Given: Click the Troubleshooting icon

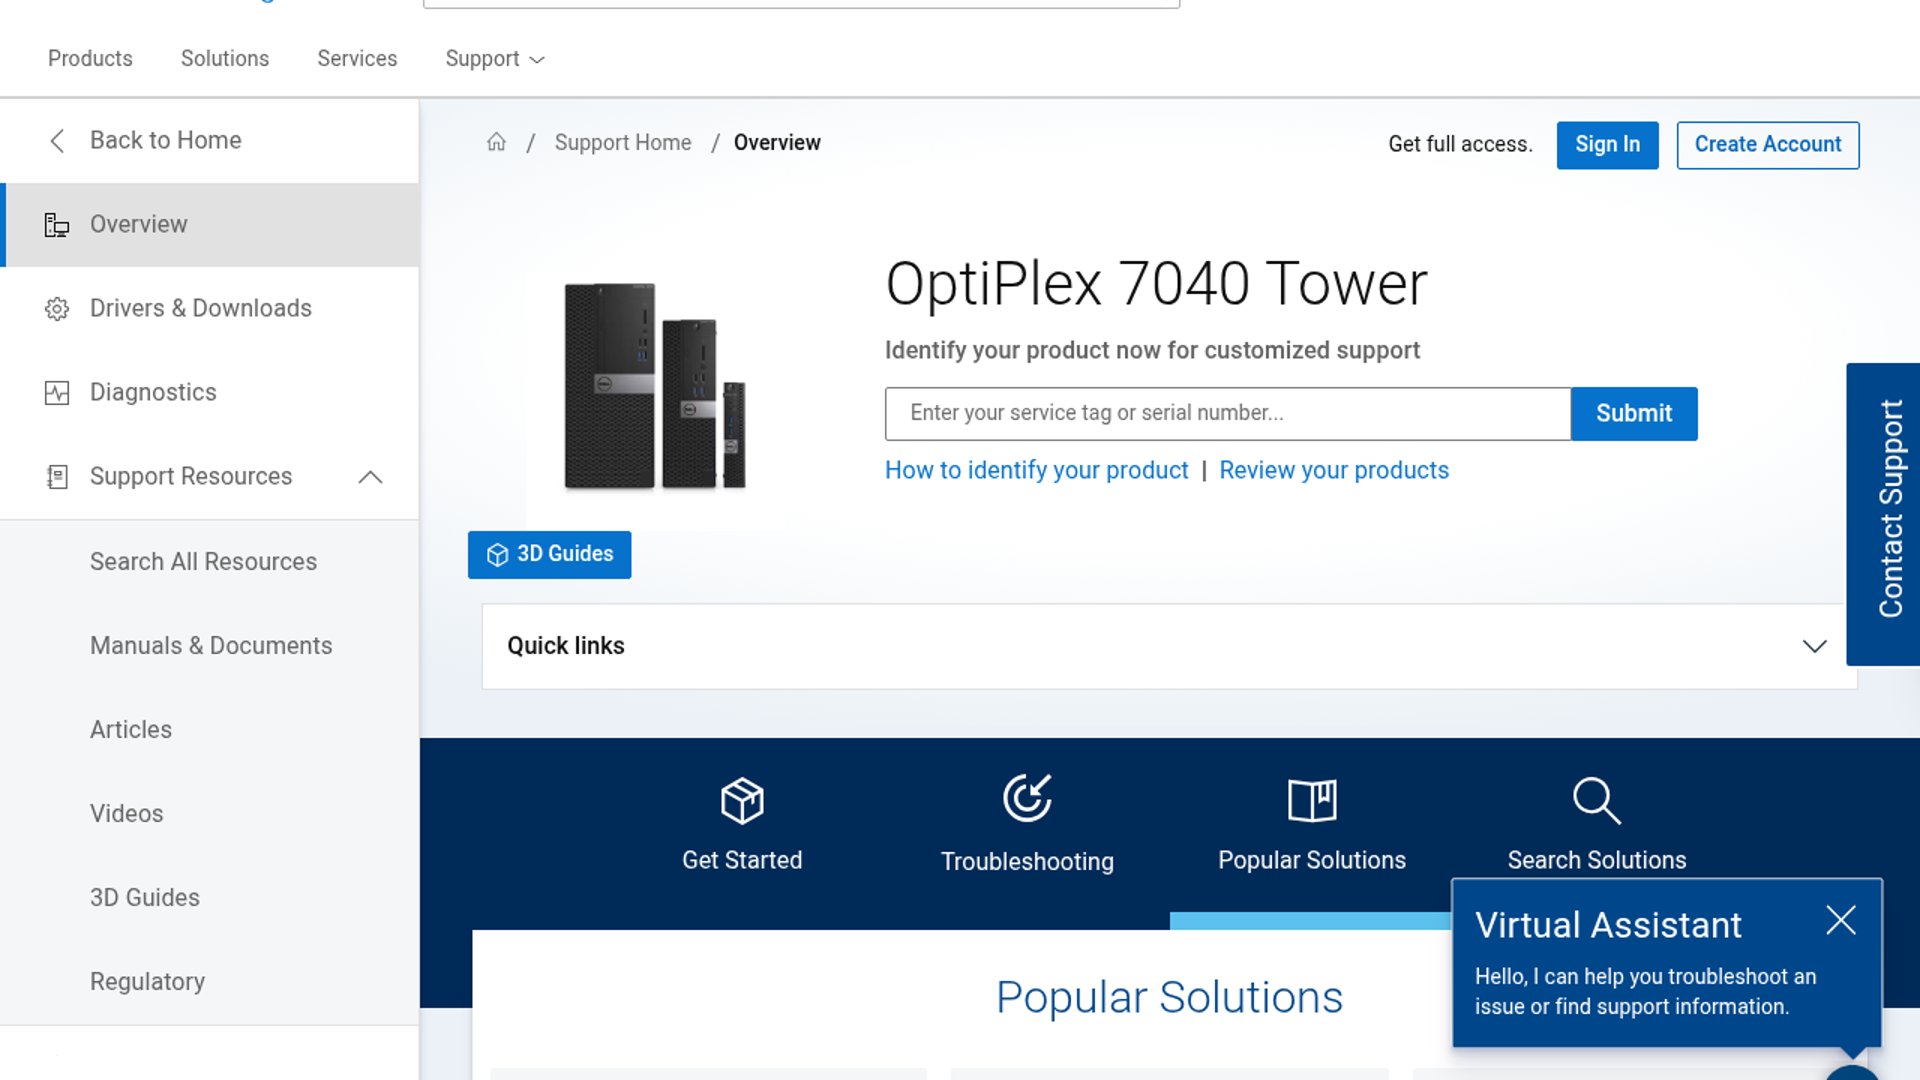Looking at the screenshot, I should [1027, 799].
